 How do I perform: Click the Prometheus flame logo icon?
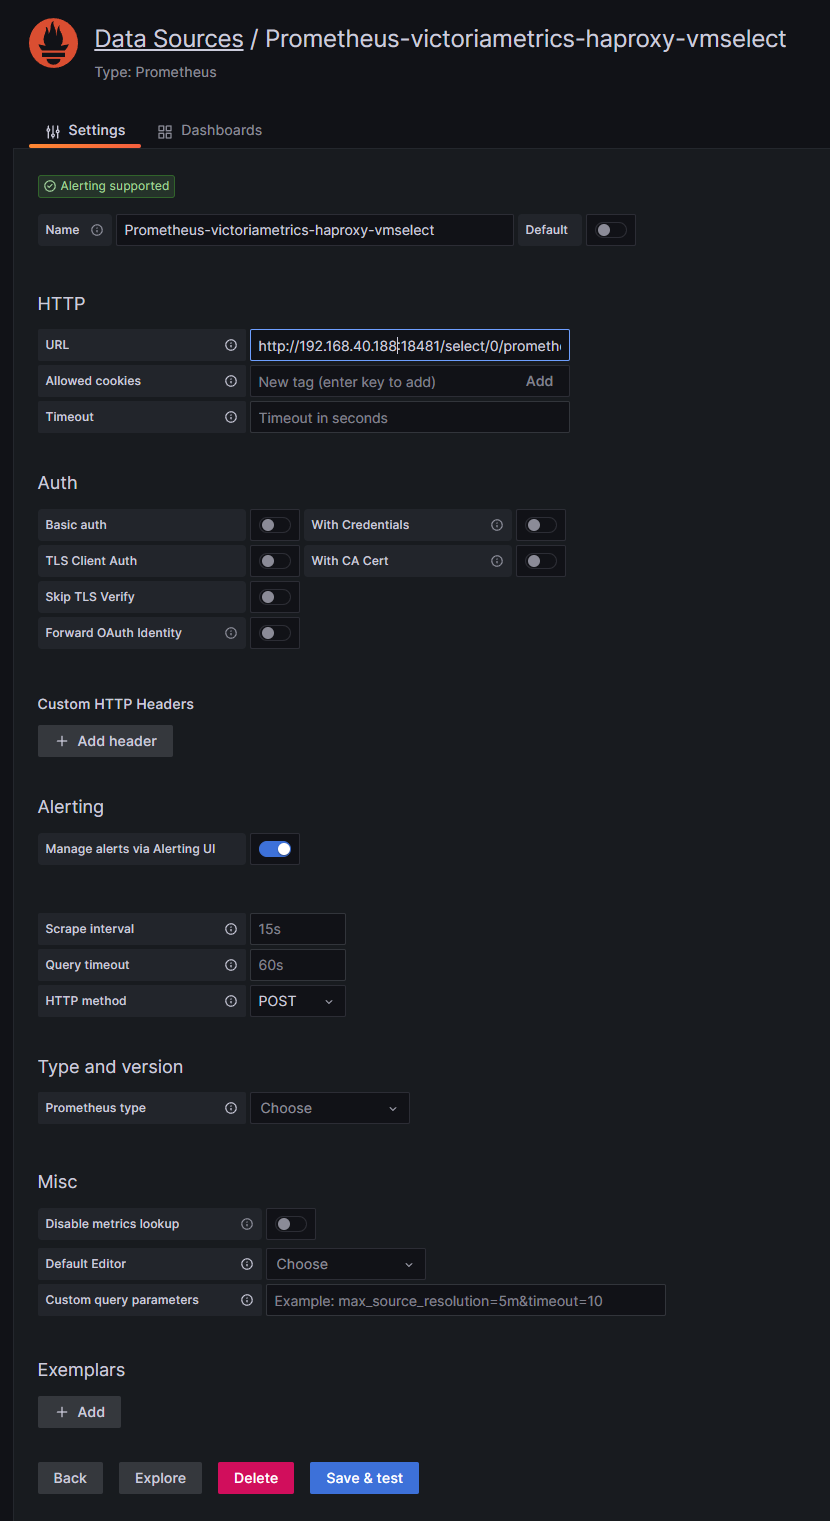(53, 43)
